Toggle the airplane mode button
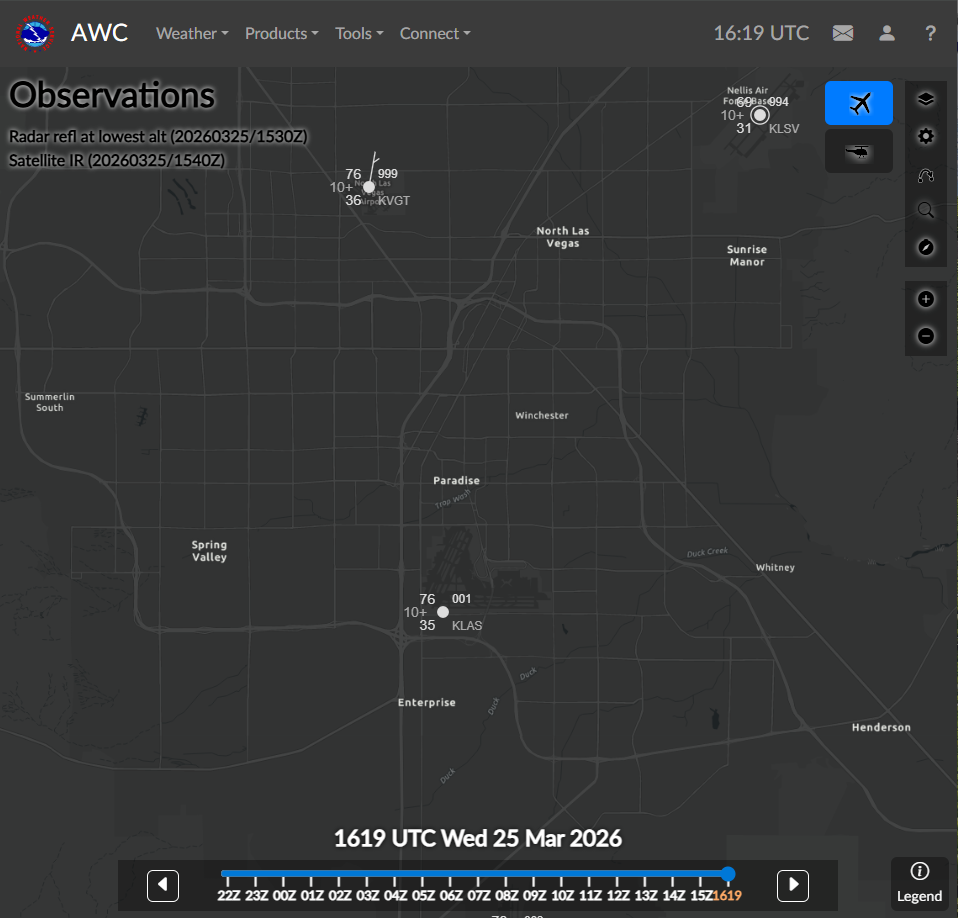 click(858, 103)
